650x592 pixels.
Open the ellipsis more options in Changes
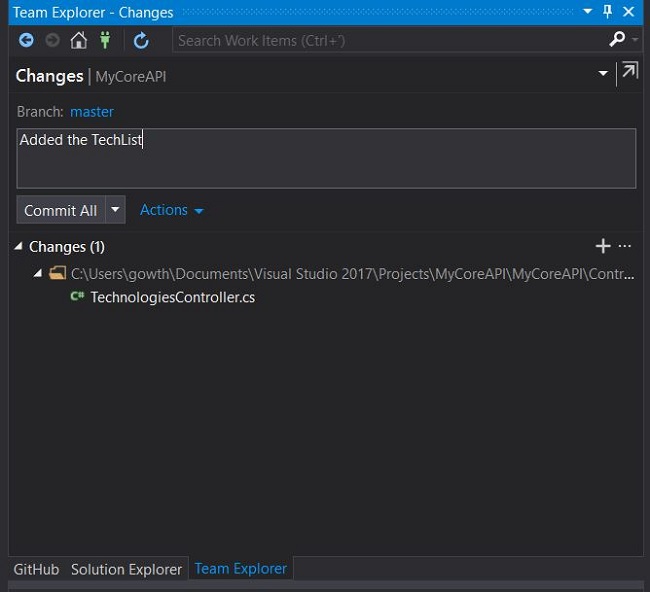coord(625,246)
